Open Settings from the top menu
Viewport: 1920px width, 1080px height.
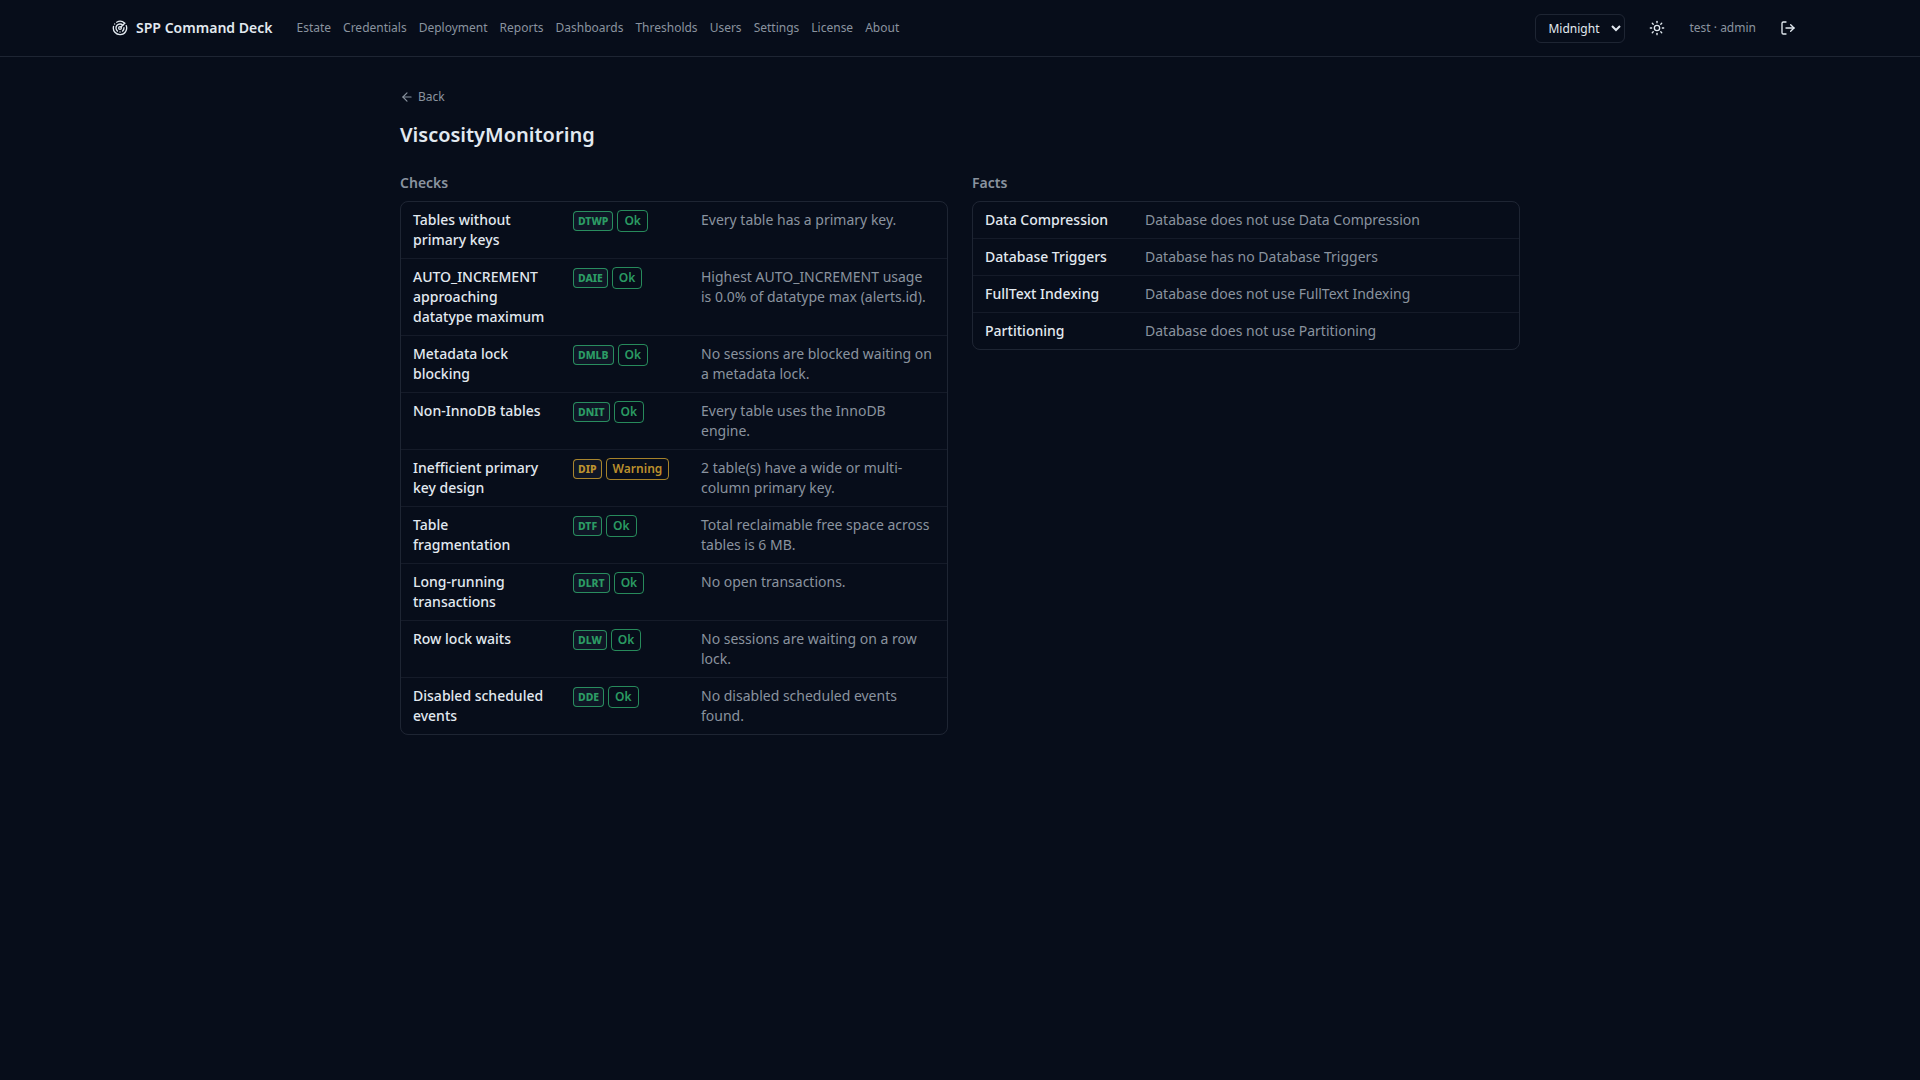776,28
